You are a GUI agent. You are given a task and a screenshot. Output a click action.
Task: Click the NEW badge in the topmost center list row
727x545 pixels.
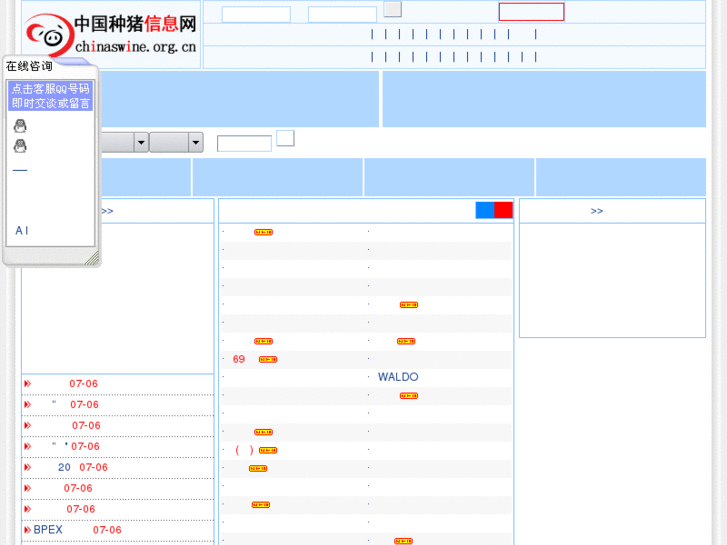click(x=263, y=232)
